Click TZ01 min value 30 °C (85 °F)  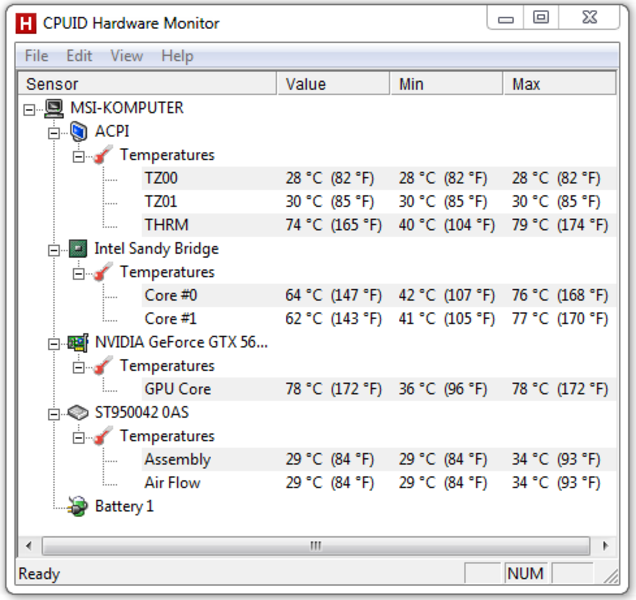pyautogui.click(x=443, y=202)
